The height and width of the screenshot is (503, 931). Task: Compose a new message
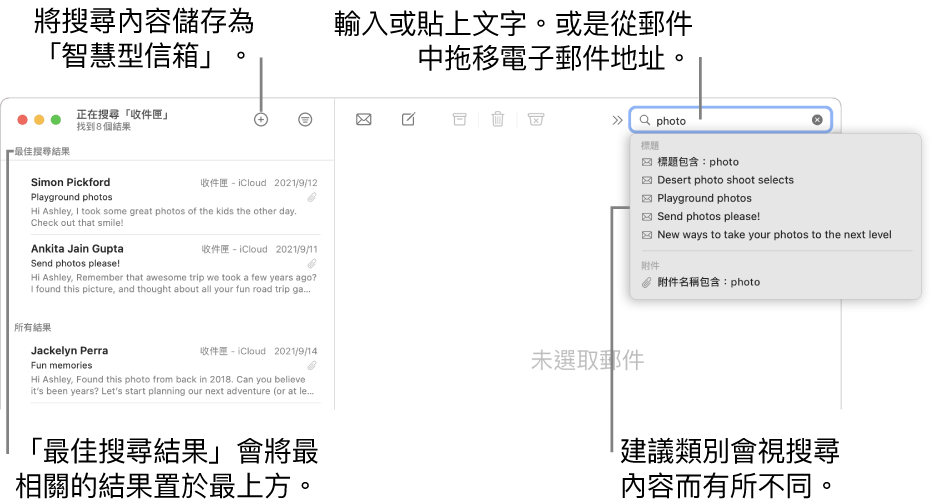pos(408,119)
